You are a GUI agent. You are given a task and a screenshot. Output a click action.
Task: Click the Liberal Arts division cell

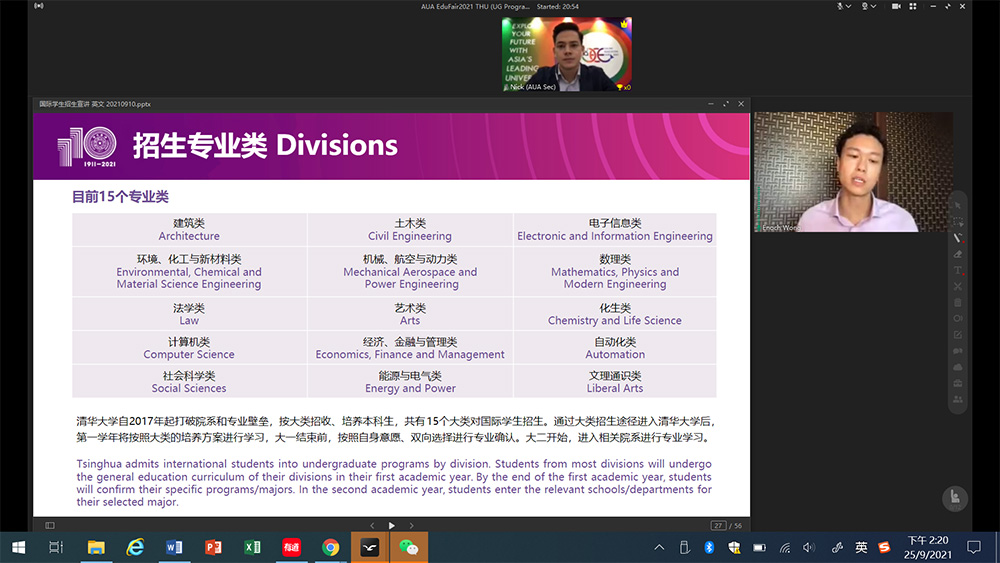(x=615, y=381)
